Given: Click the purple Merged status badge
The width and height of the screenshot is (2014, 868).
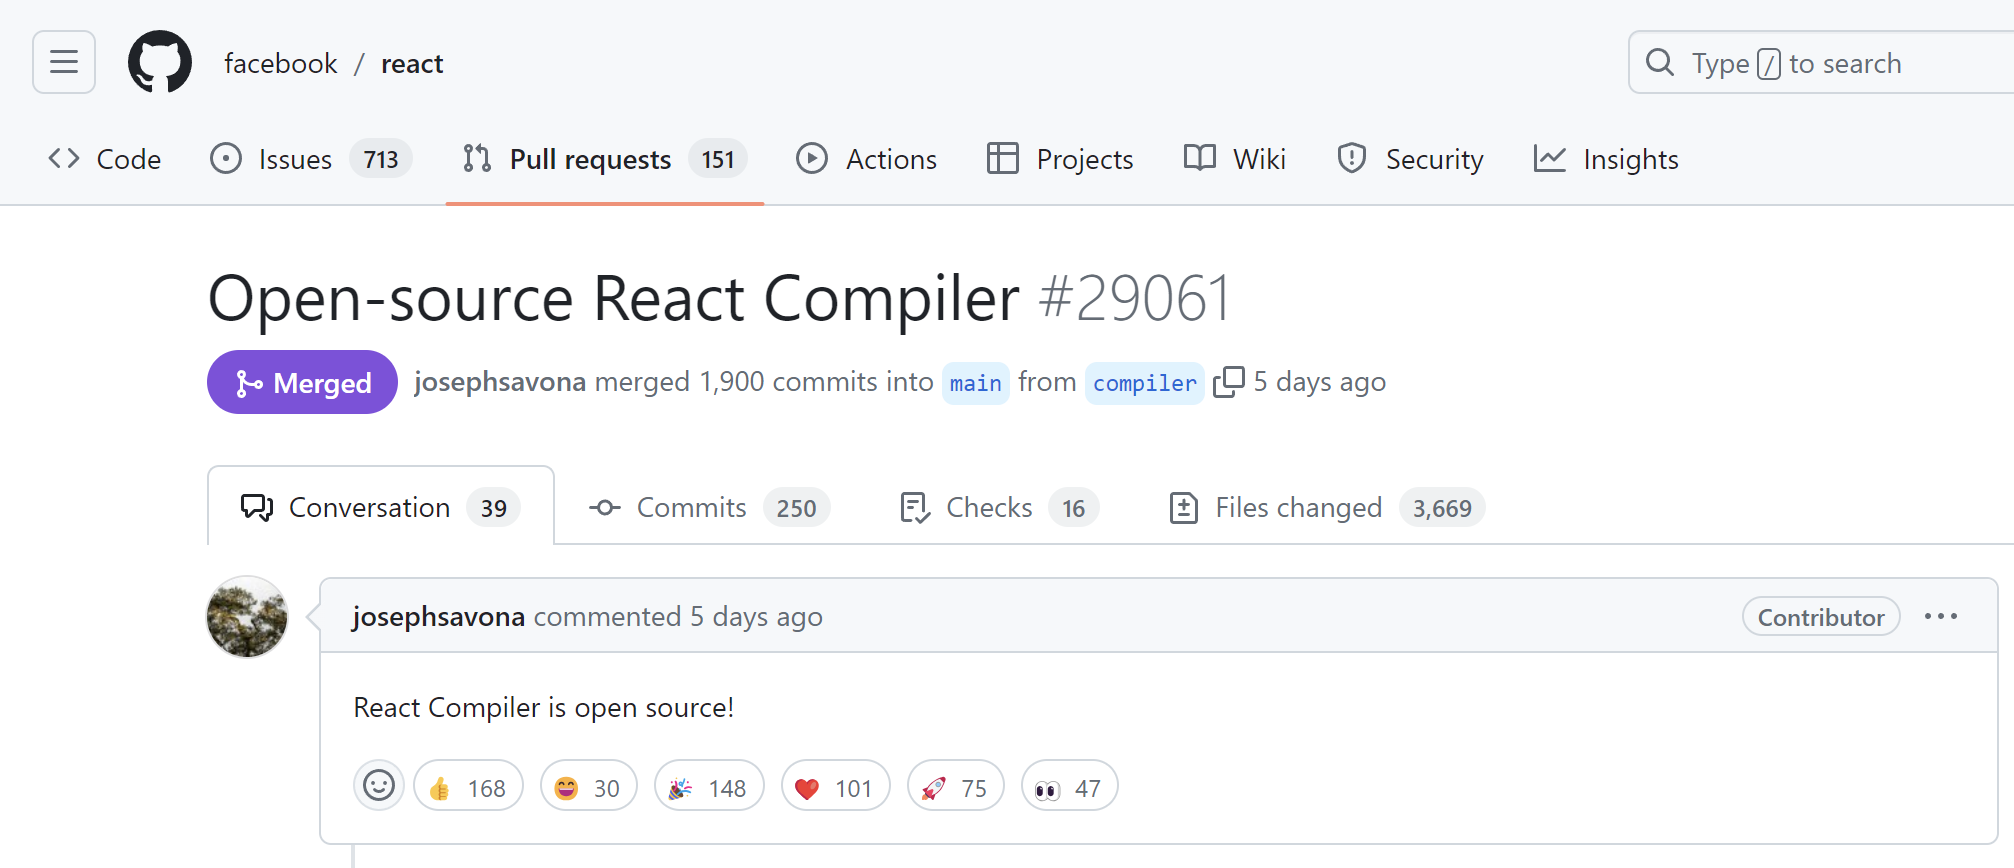Looking at the screenshot, I should (x=302, y=382).
